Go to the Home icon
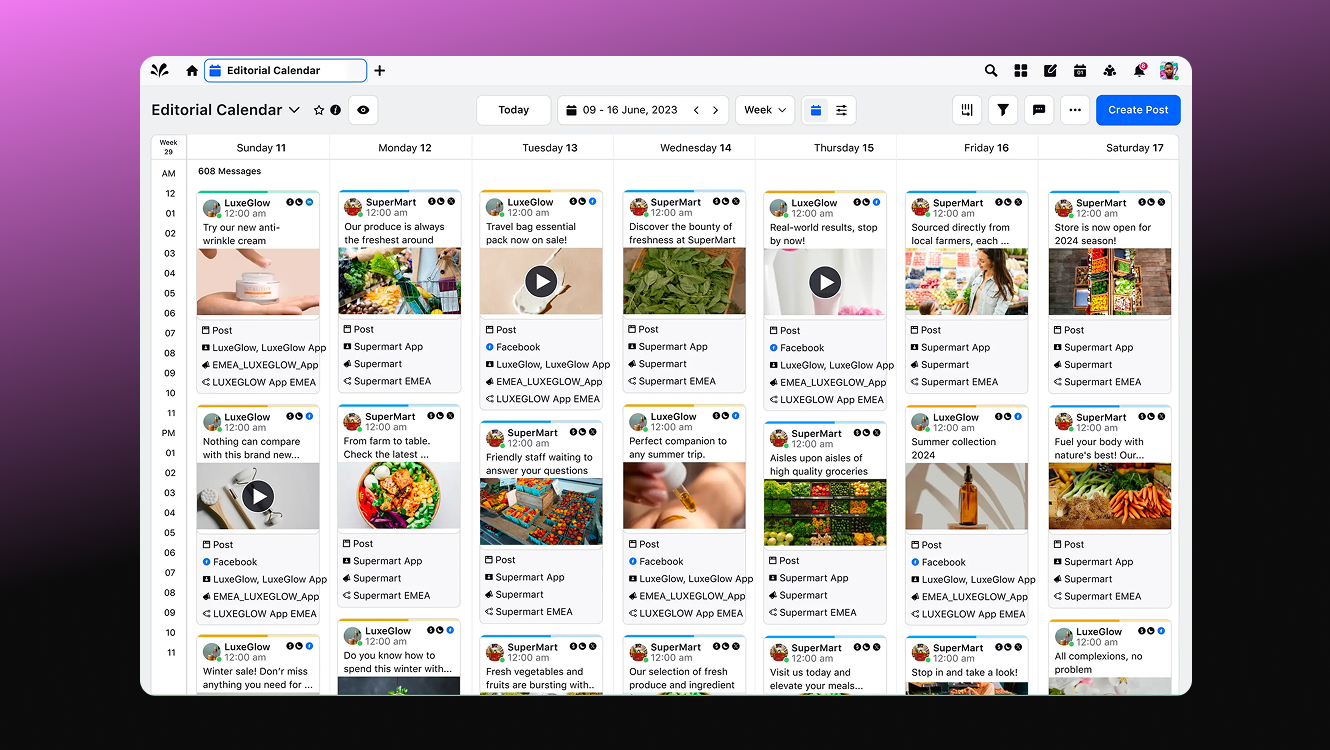This screenshot has width=1330, height=750. tap(192, 71)
